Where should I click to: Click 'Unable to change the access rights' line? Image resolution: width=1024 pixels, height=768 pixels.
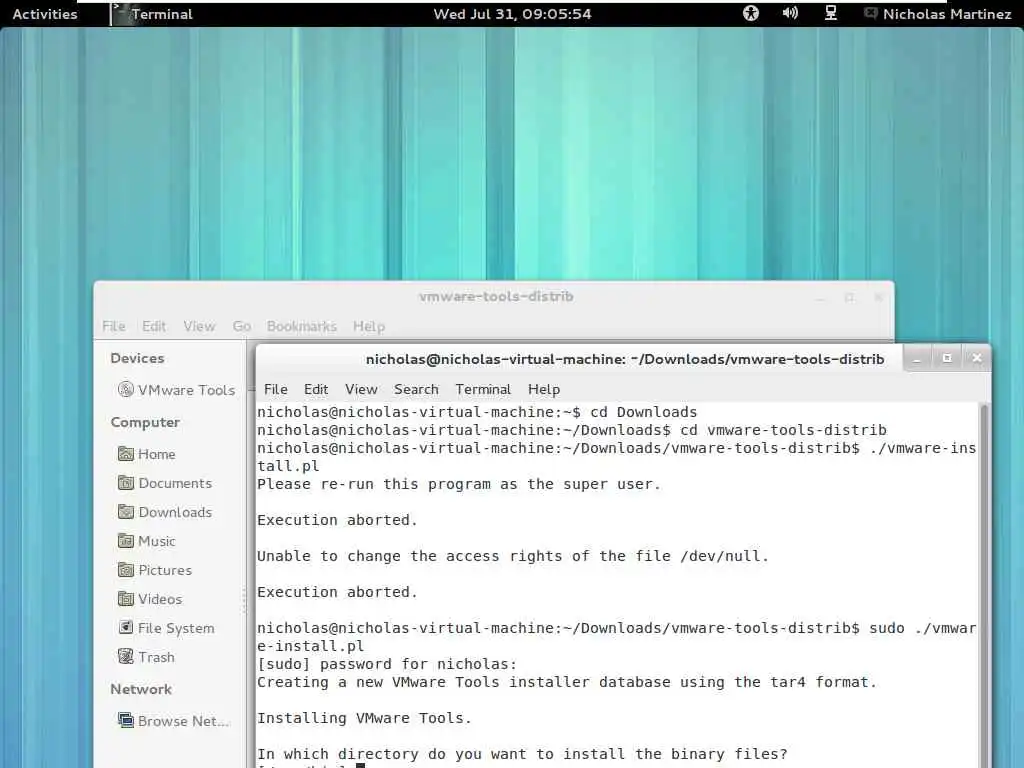(x=513, y=556)
